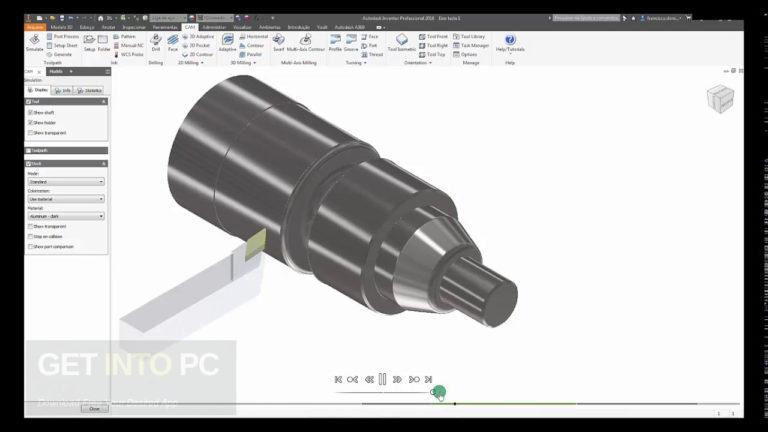Select the Drill tool icon
This screenshot has width=768, height=432.
[x=156, y=40]
